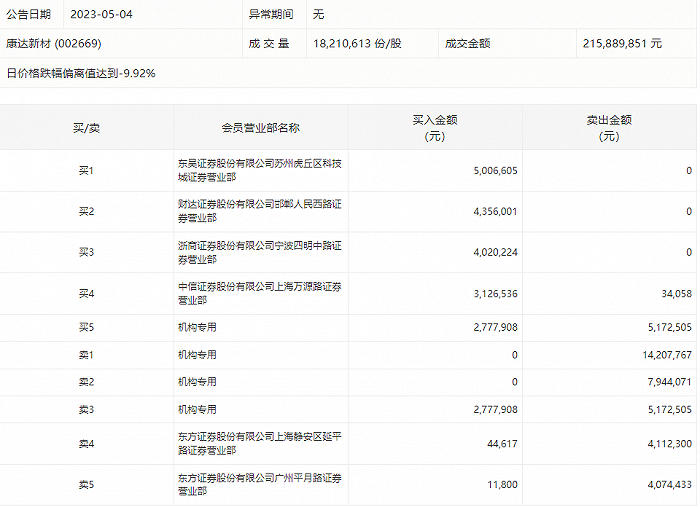Click the 日价格跌幅偏离值达到-9.92% notice text
Screen dimensions: 700x507
(81, 73)
